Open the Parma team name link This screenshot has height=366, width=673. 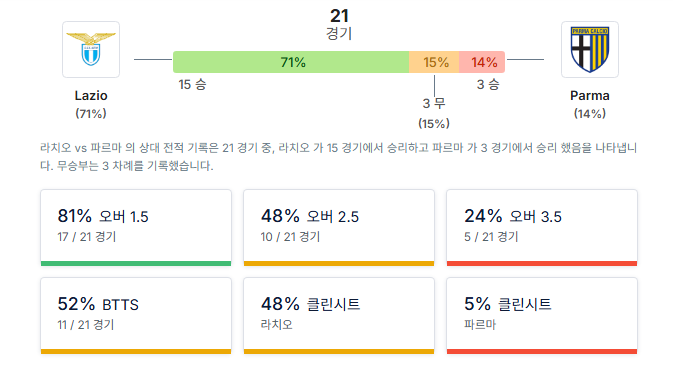coord(590,95)
